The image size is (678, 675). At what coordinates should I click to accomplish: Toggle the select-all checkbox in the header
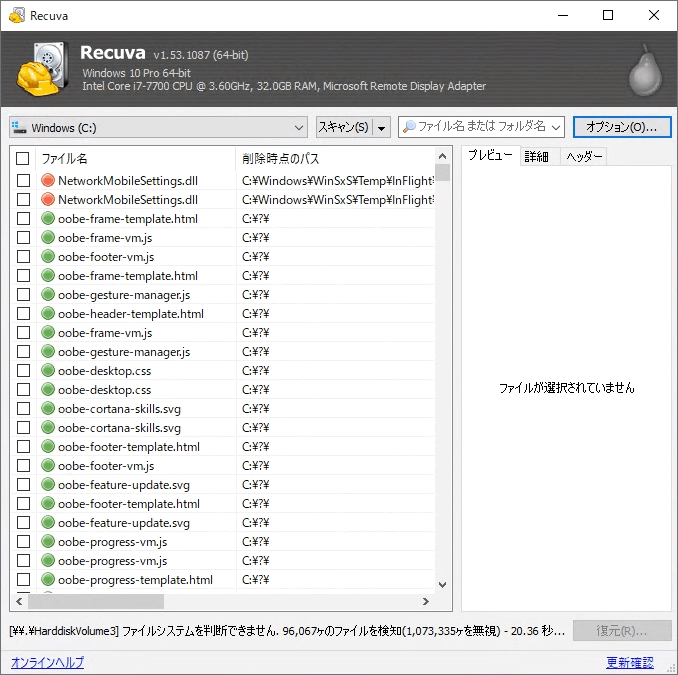pos(23,159)
